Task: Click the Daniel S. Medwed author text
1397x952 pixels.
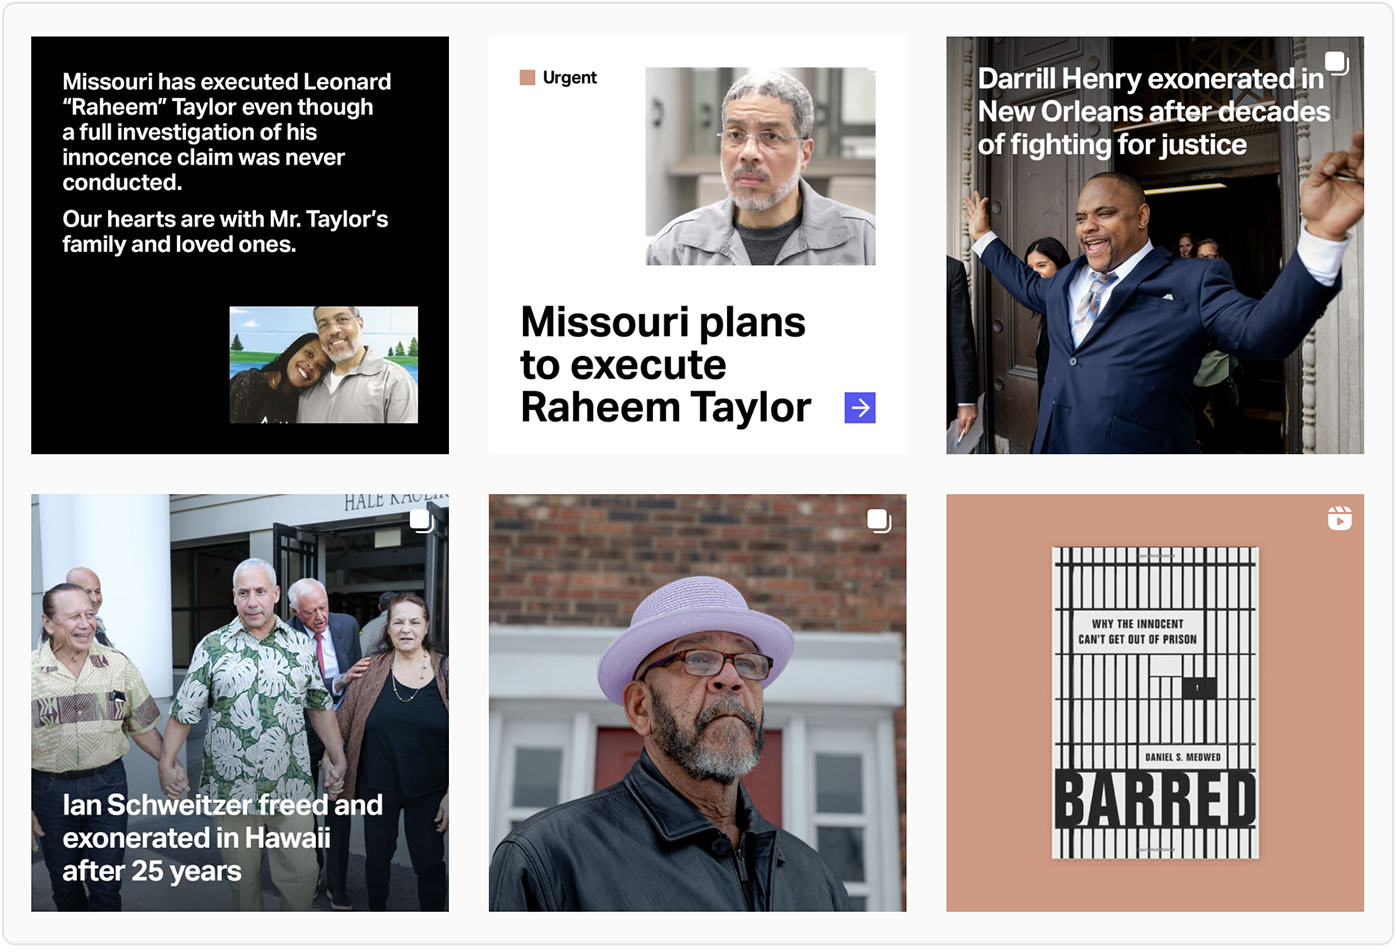Action: 1183,757
